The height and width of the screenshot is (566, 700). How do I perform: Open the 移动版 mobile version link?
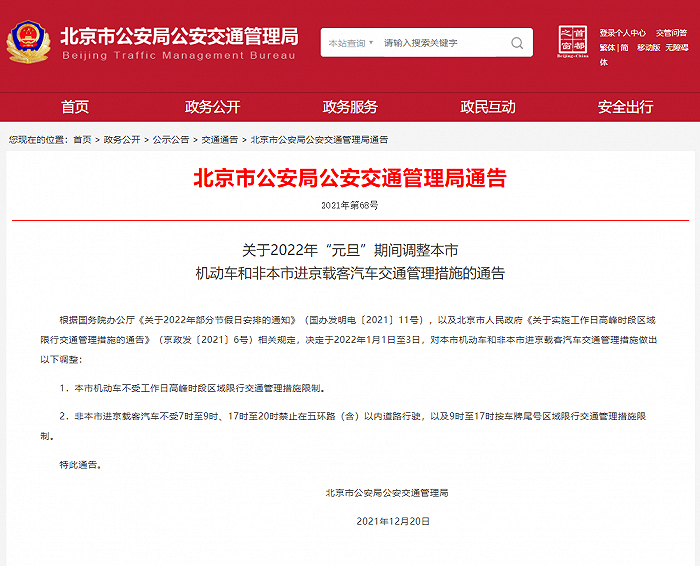coord(648,47)
